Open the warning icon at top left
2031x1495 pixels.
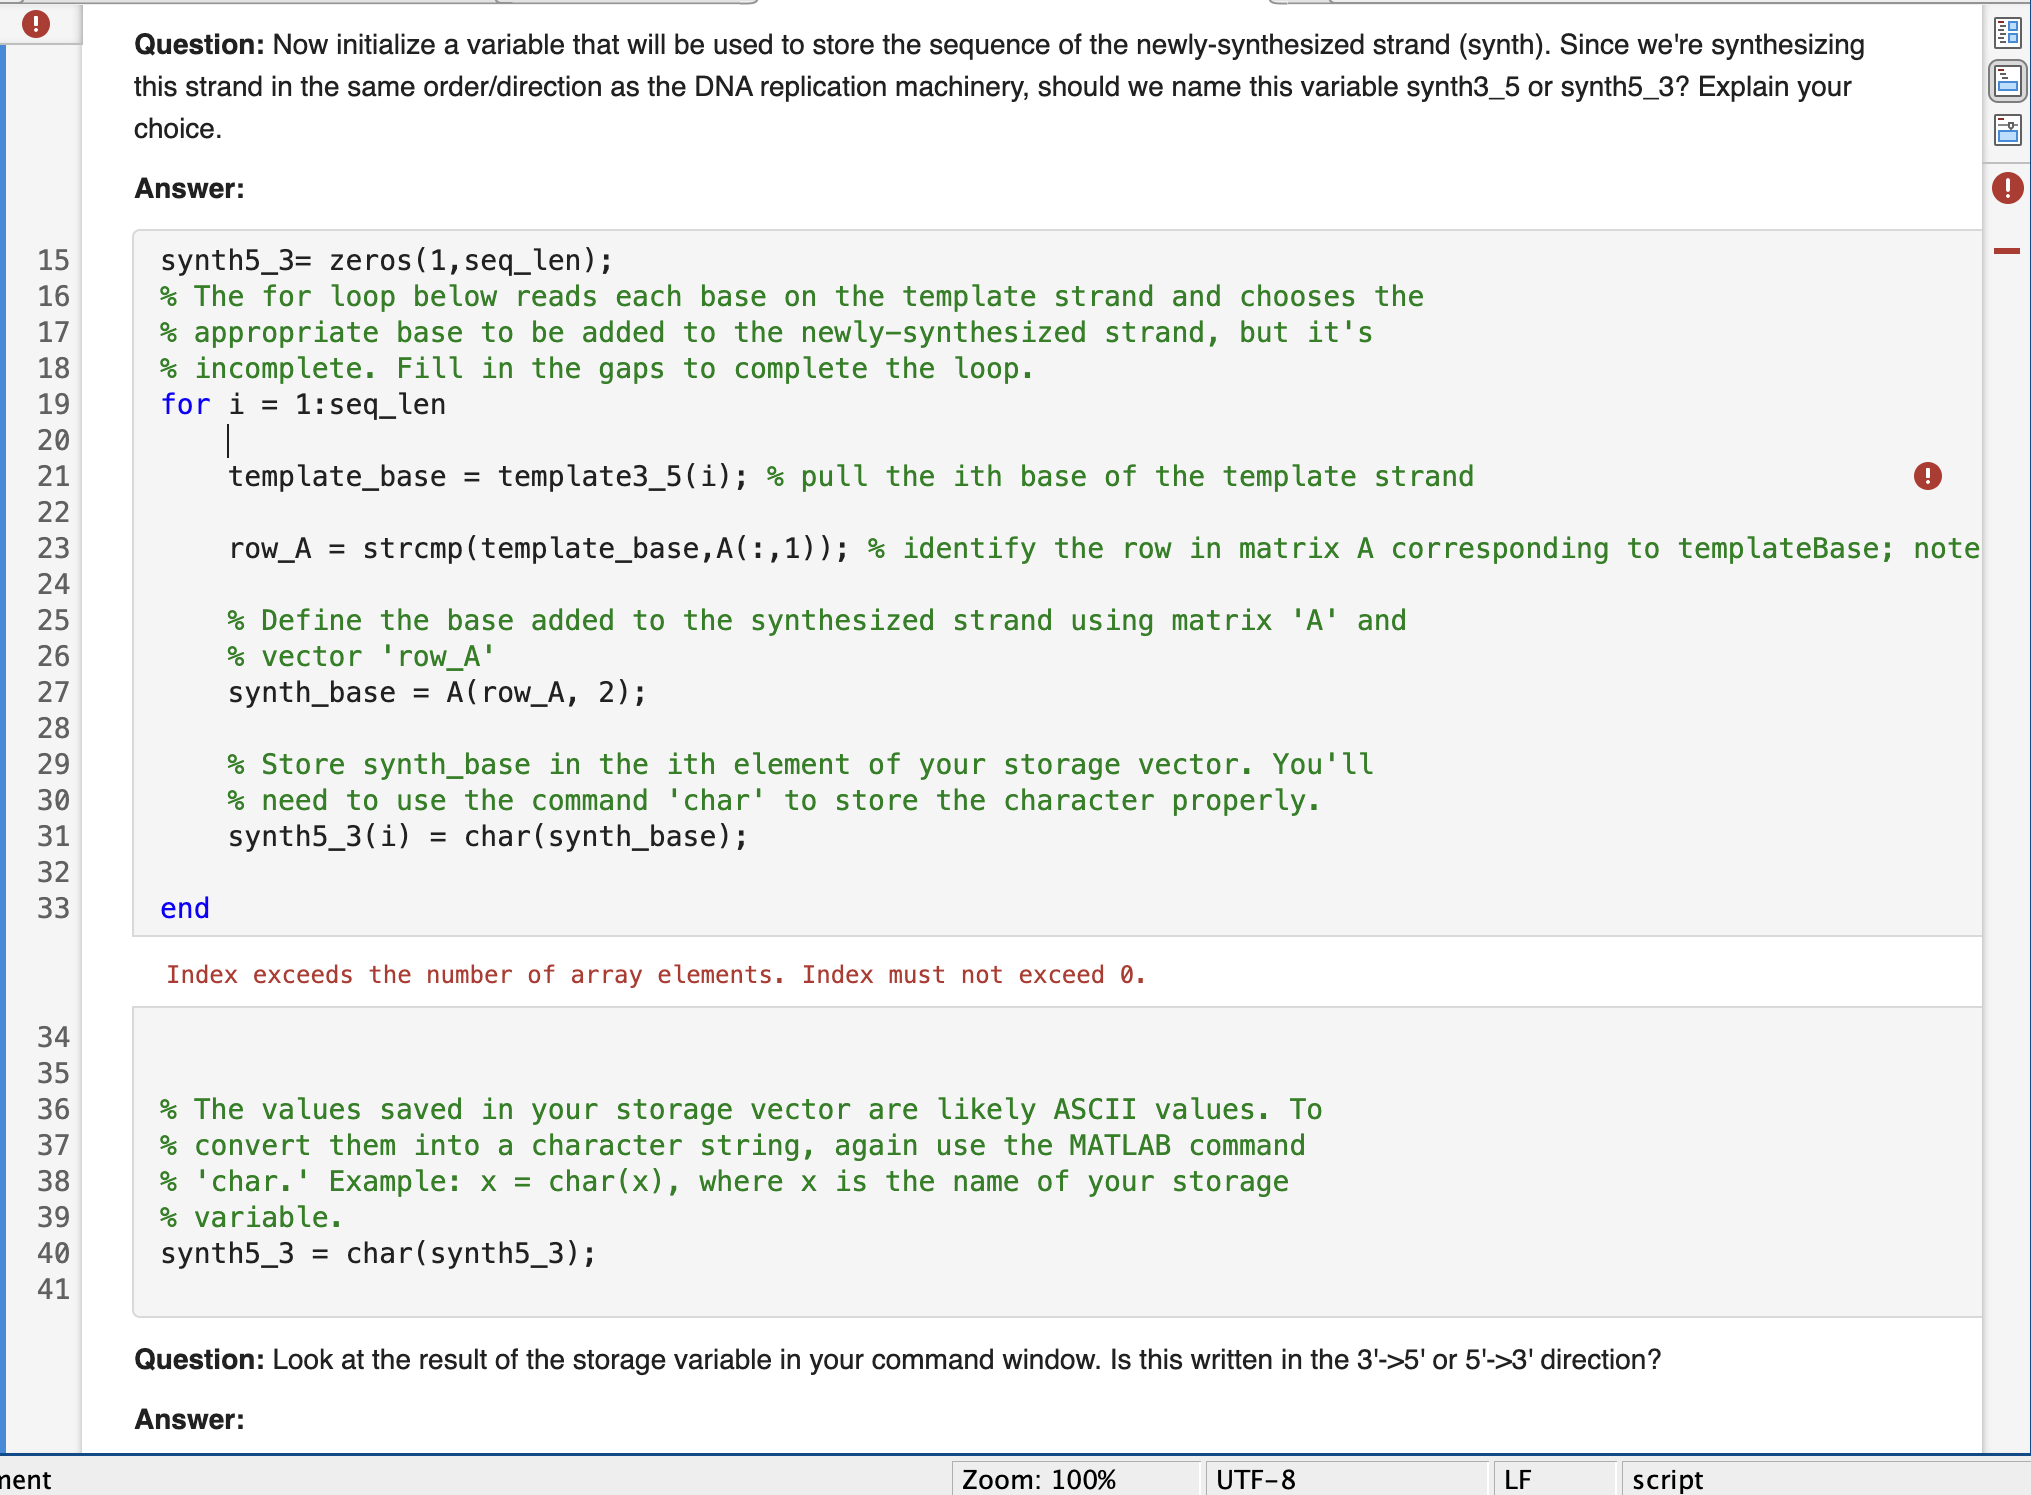pos(37,23)
